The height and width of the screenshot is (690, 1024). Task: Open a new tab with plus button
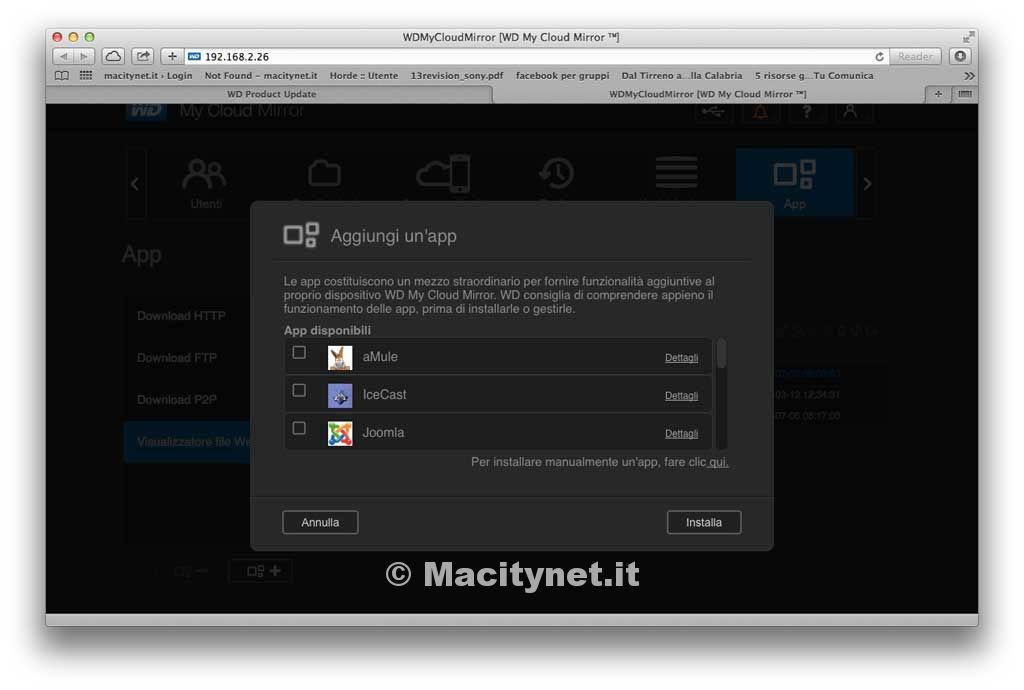938,94
